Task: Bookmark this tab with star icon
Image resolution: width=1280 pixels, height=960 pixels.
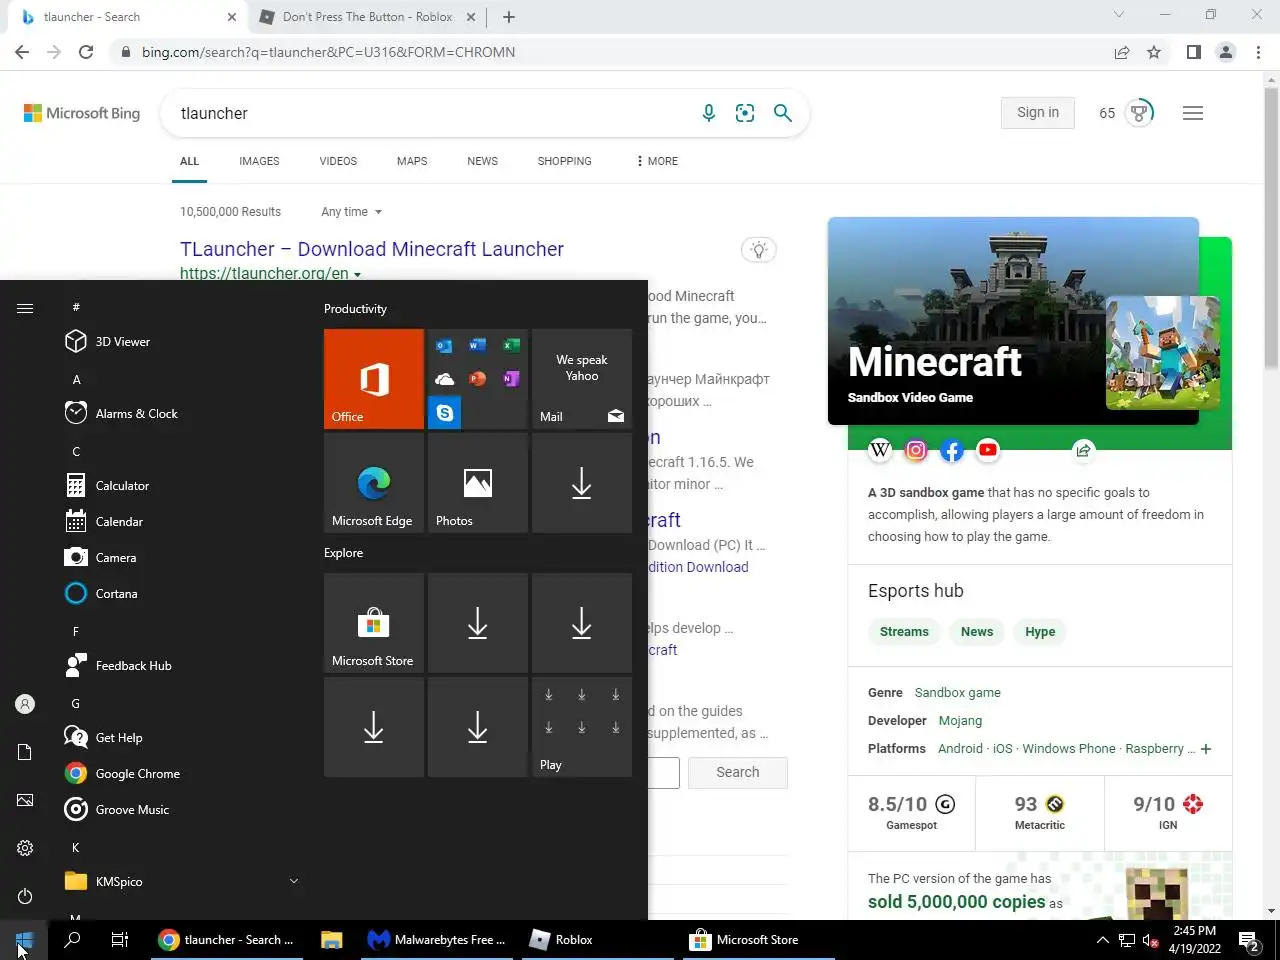Action: pyautogui.click(x=1154, y=52)
